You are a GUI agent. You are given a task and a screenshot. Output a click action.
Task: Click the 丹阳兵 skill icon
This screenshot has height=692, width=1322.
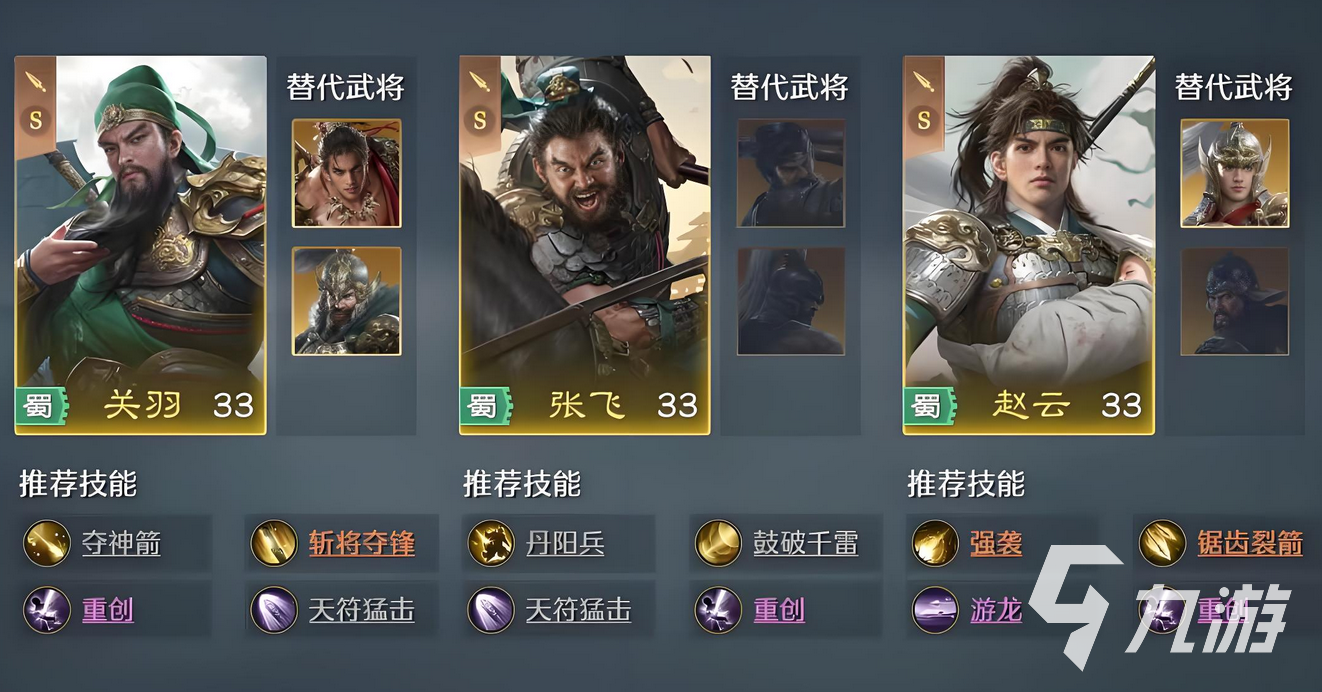[491, 543]
